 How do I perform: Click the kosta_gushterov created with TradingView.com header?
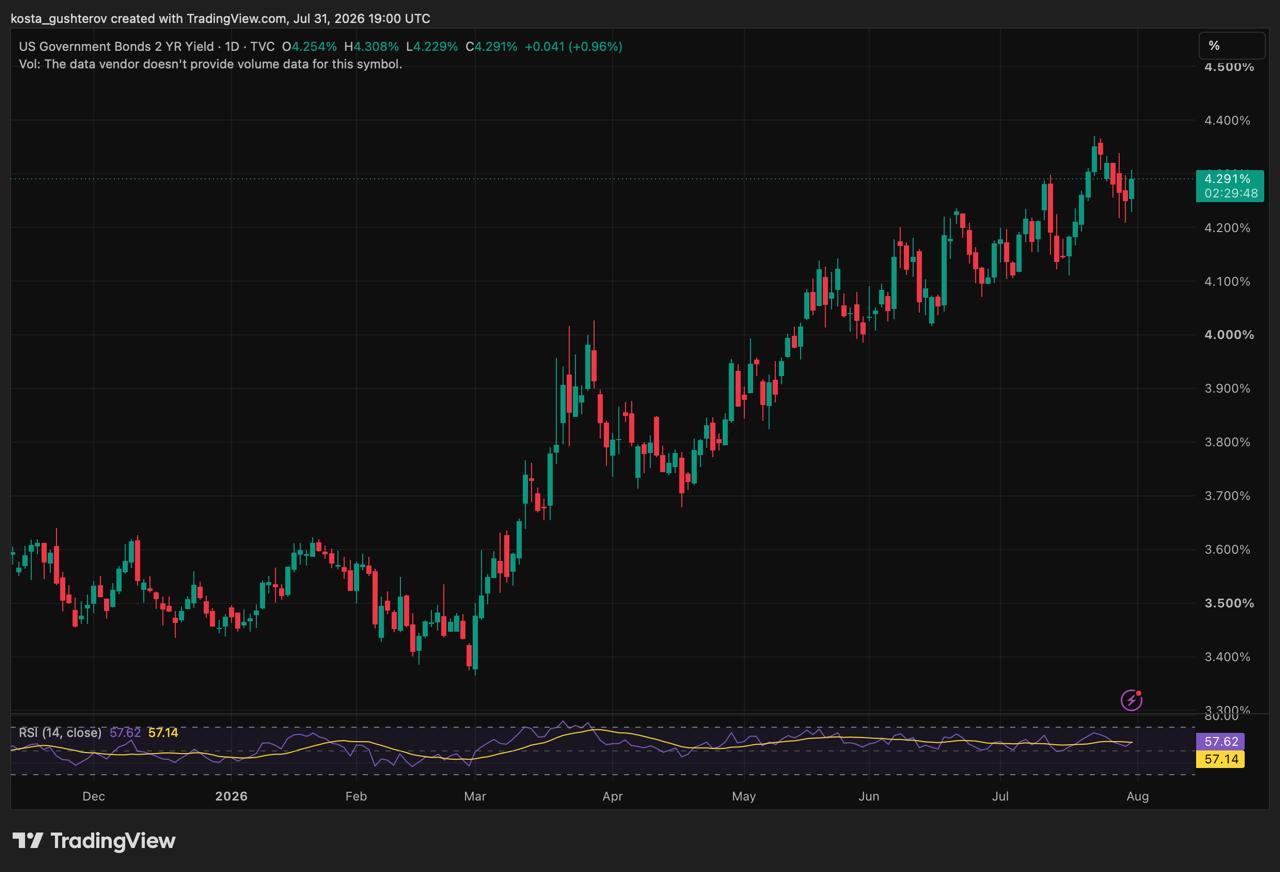pos(220,18)
